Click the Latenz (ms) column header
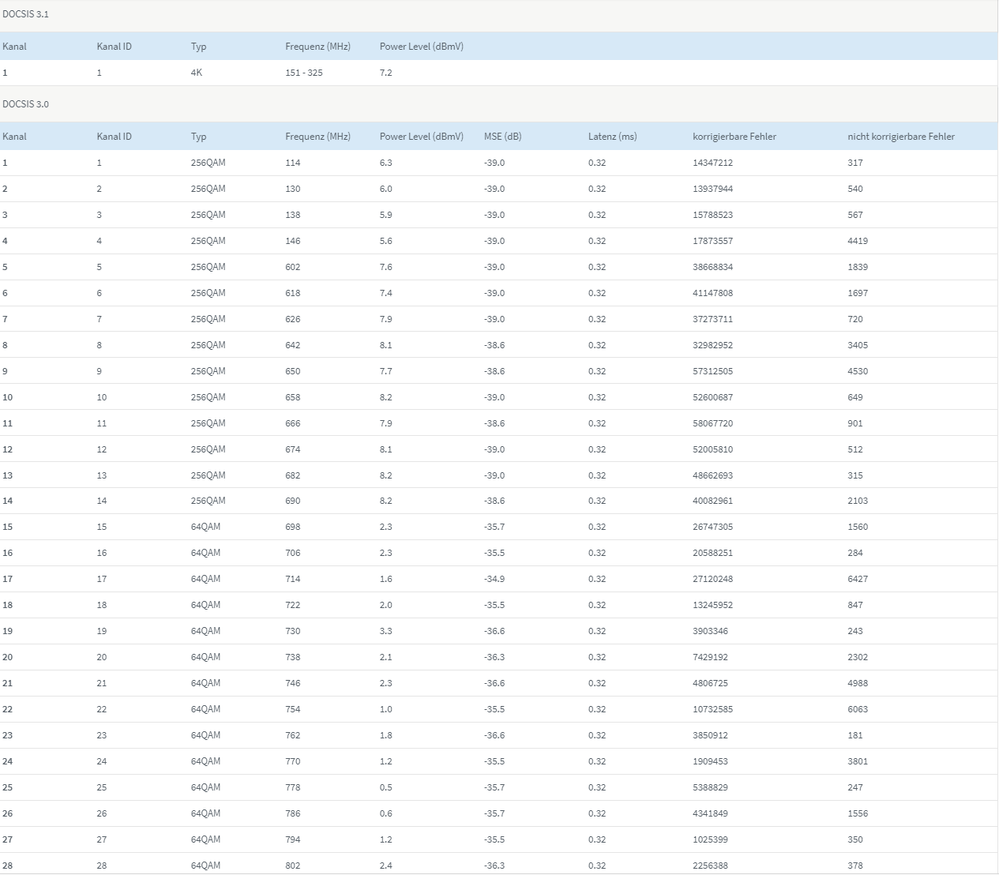The width and height of the screenshot is (999, 875). point(612,136)
